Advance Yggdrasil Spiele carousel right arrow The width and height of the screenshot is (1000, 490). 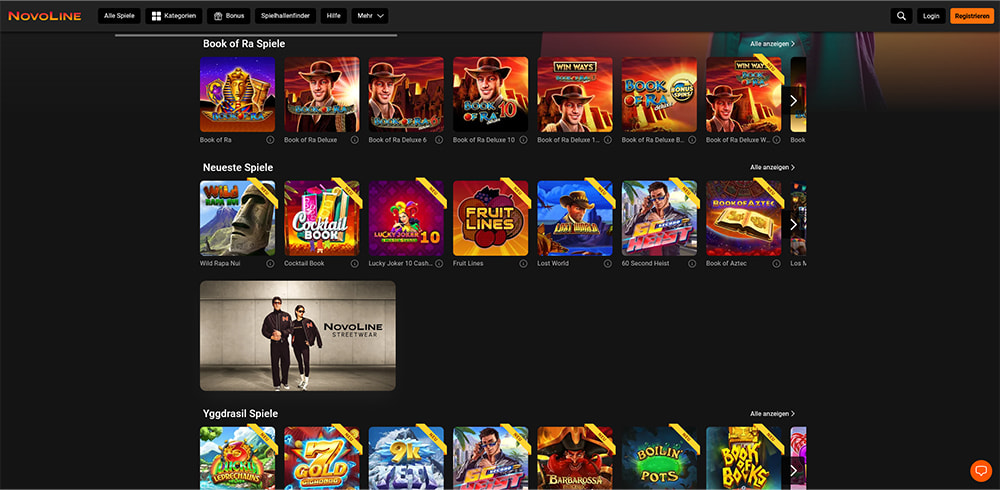coord(794,470)
